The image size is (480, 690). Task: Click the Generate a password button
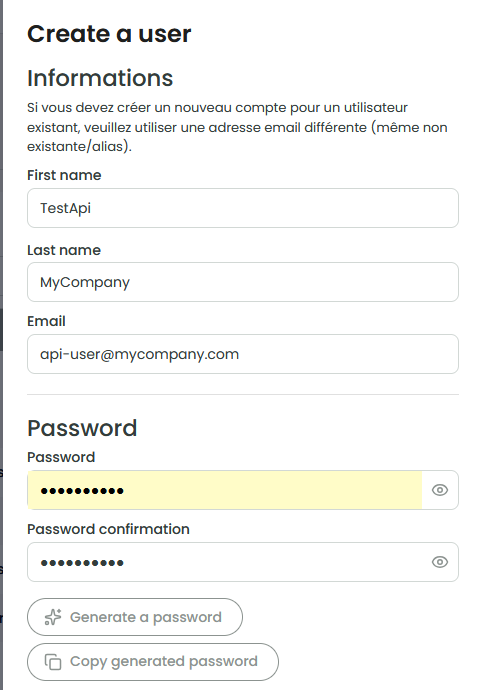point(135,617)
